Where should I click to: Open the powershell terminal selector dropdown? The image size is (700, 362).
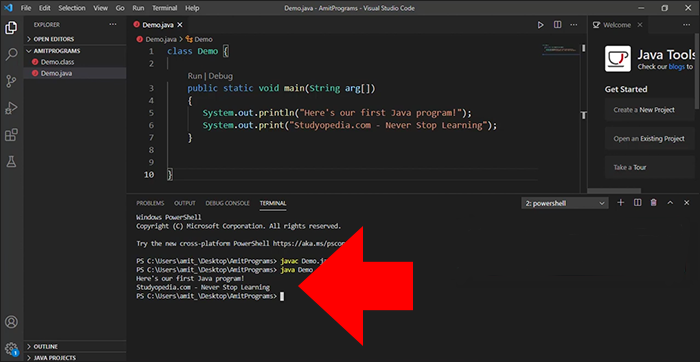click(565, 203)
